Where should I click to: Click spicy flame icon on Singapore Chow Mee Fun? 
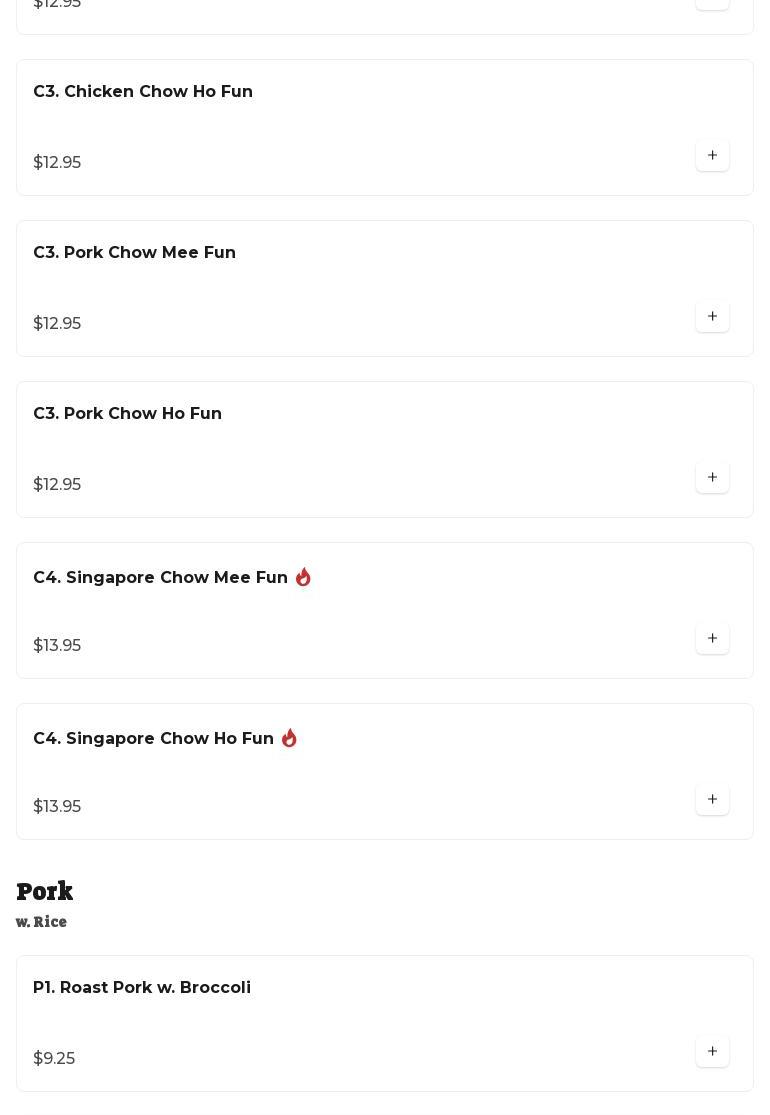click(x=303, y=577)
